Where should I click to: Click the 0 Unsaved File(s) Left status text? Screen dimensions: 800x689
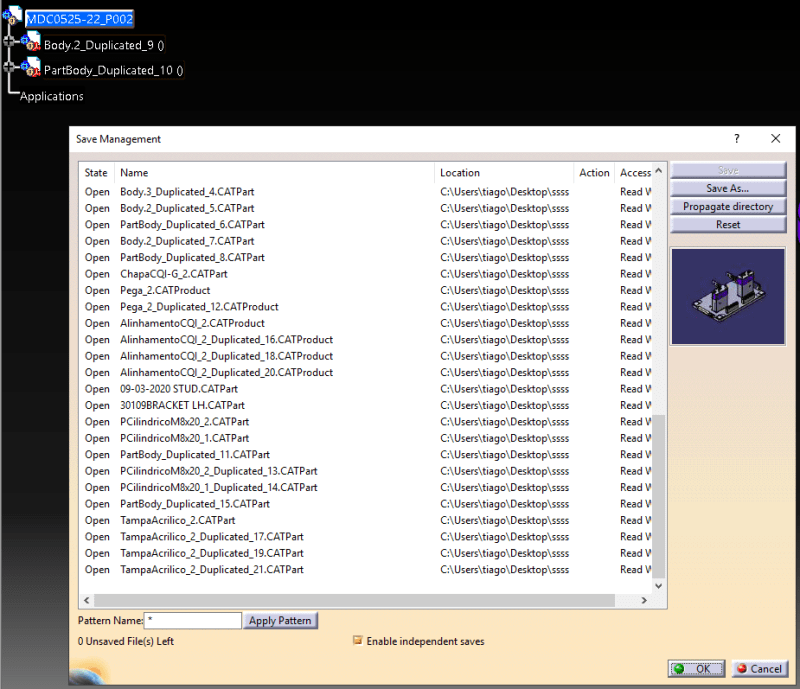[x=126, y=641]
